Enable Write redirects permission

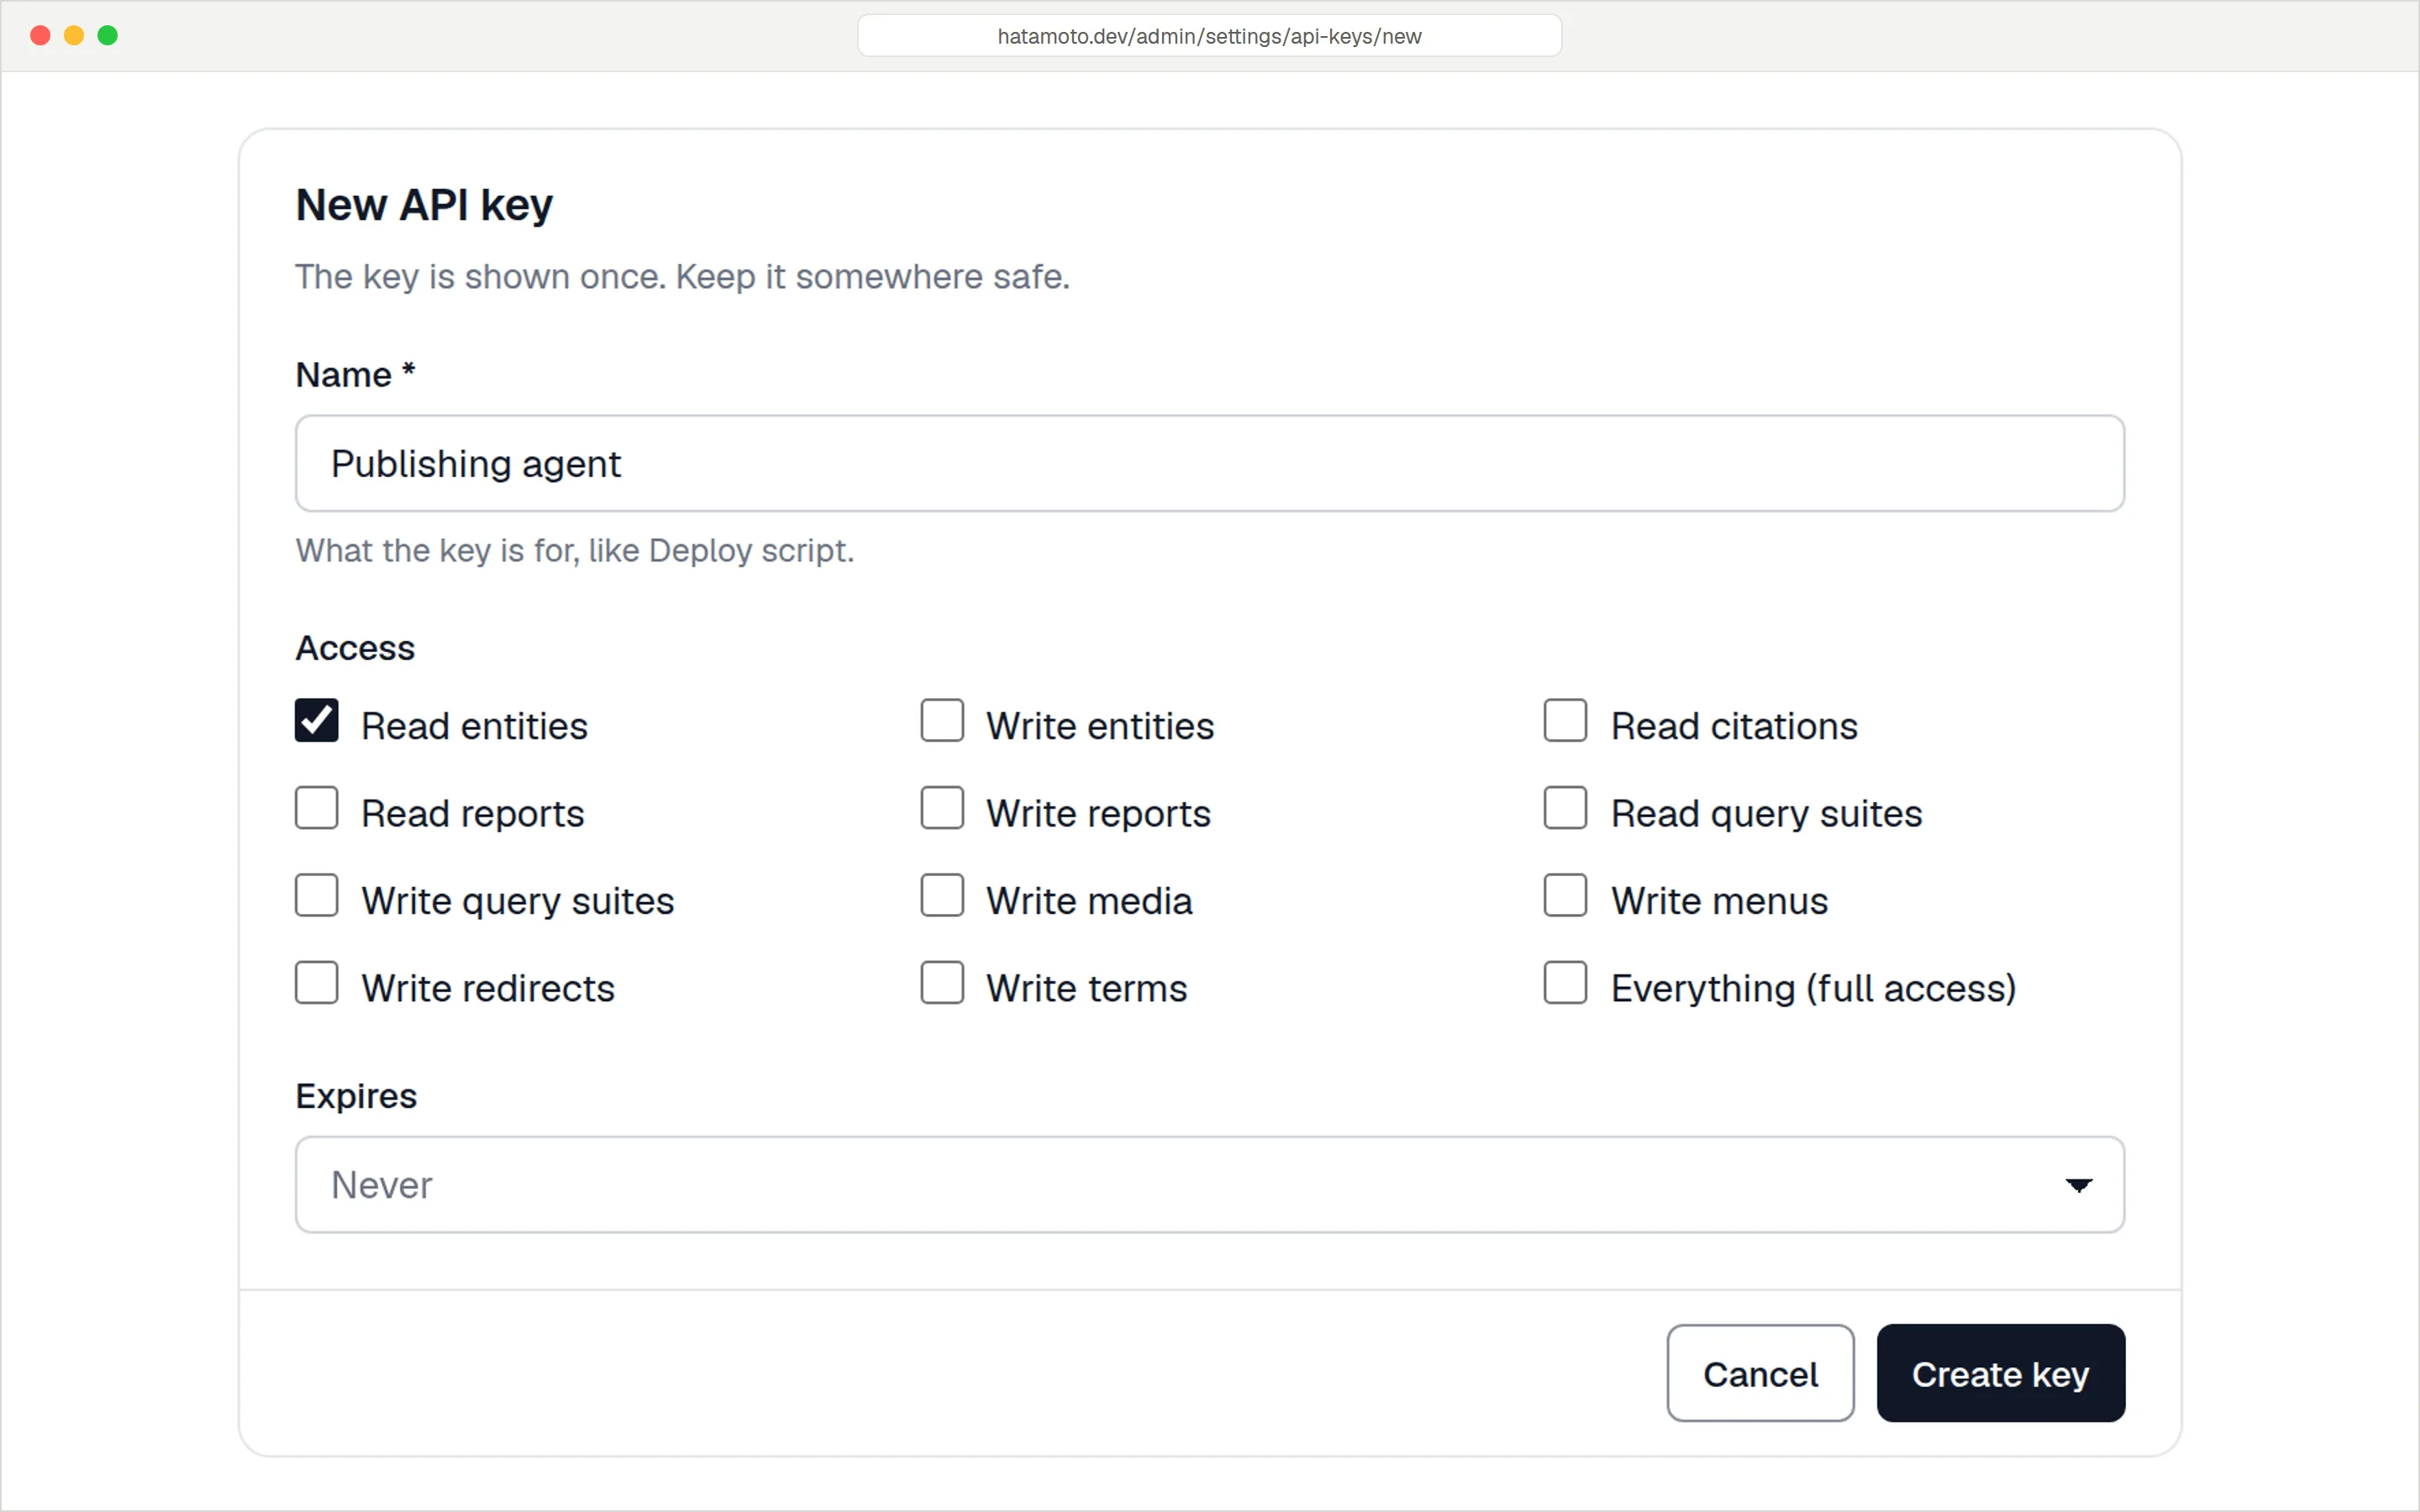[316, 983]
